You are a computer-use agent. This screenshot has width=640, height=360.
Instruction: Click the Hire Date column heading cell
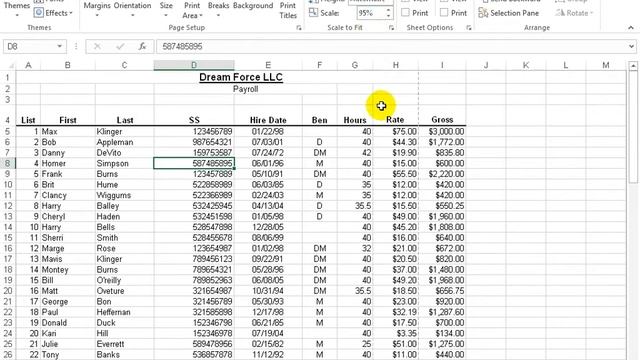click(268, 120)
